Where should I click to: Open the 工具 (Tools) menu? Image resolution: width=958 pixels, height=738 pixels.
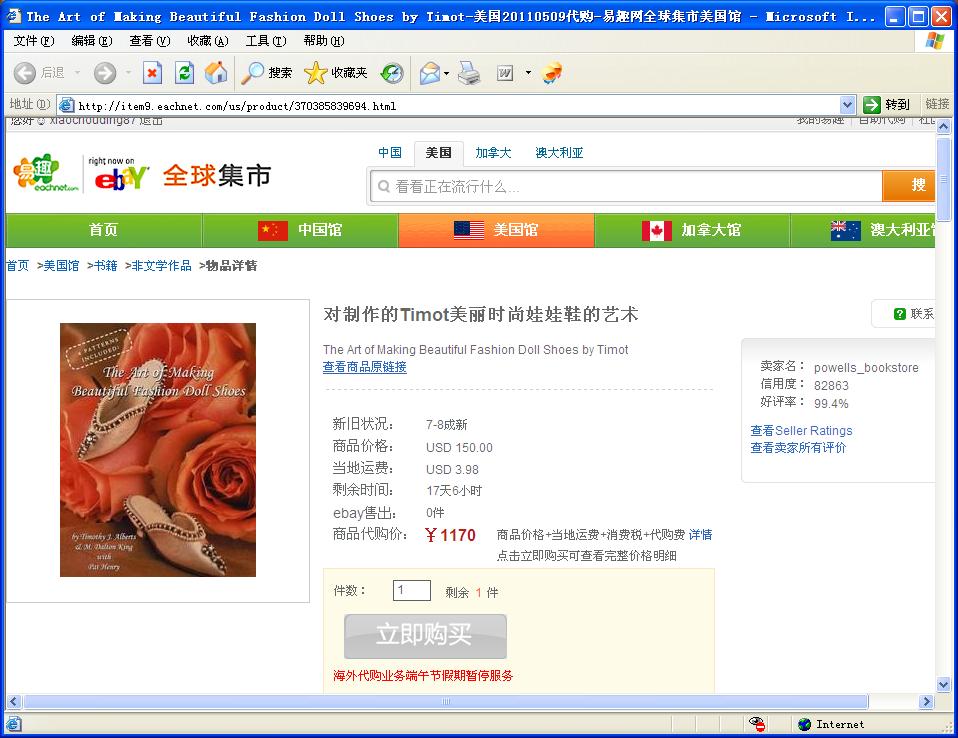(x=266, y=41)
